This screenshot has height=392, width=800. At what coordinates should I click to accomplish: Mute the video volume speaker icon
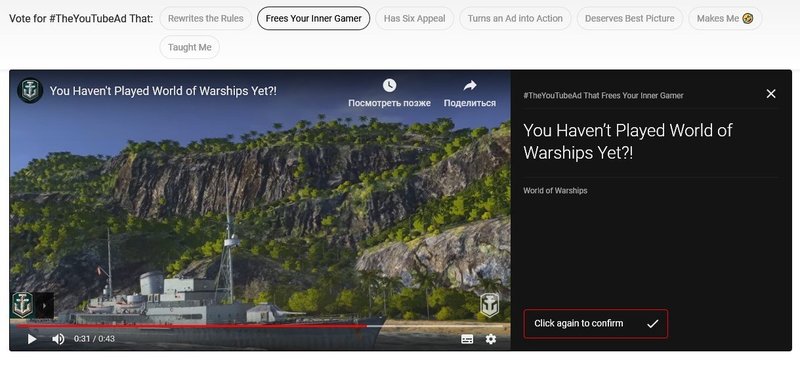click(x=58, y=339)
